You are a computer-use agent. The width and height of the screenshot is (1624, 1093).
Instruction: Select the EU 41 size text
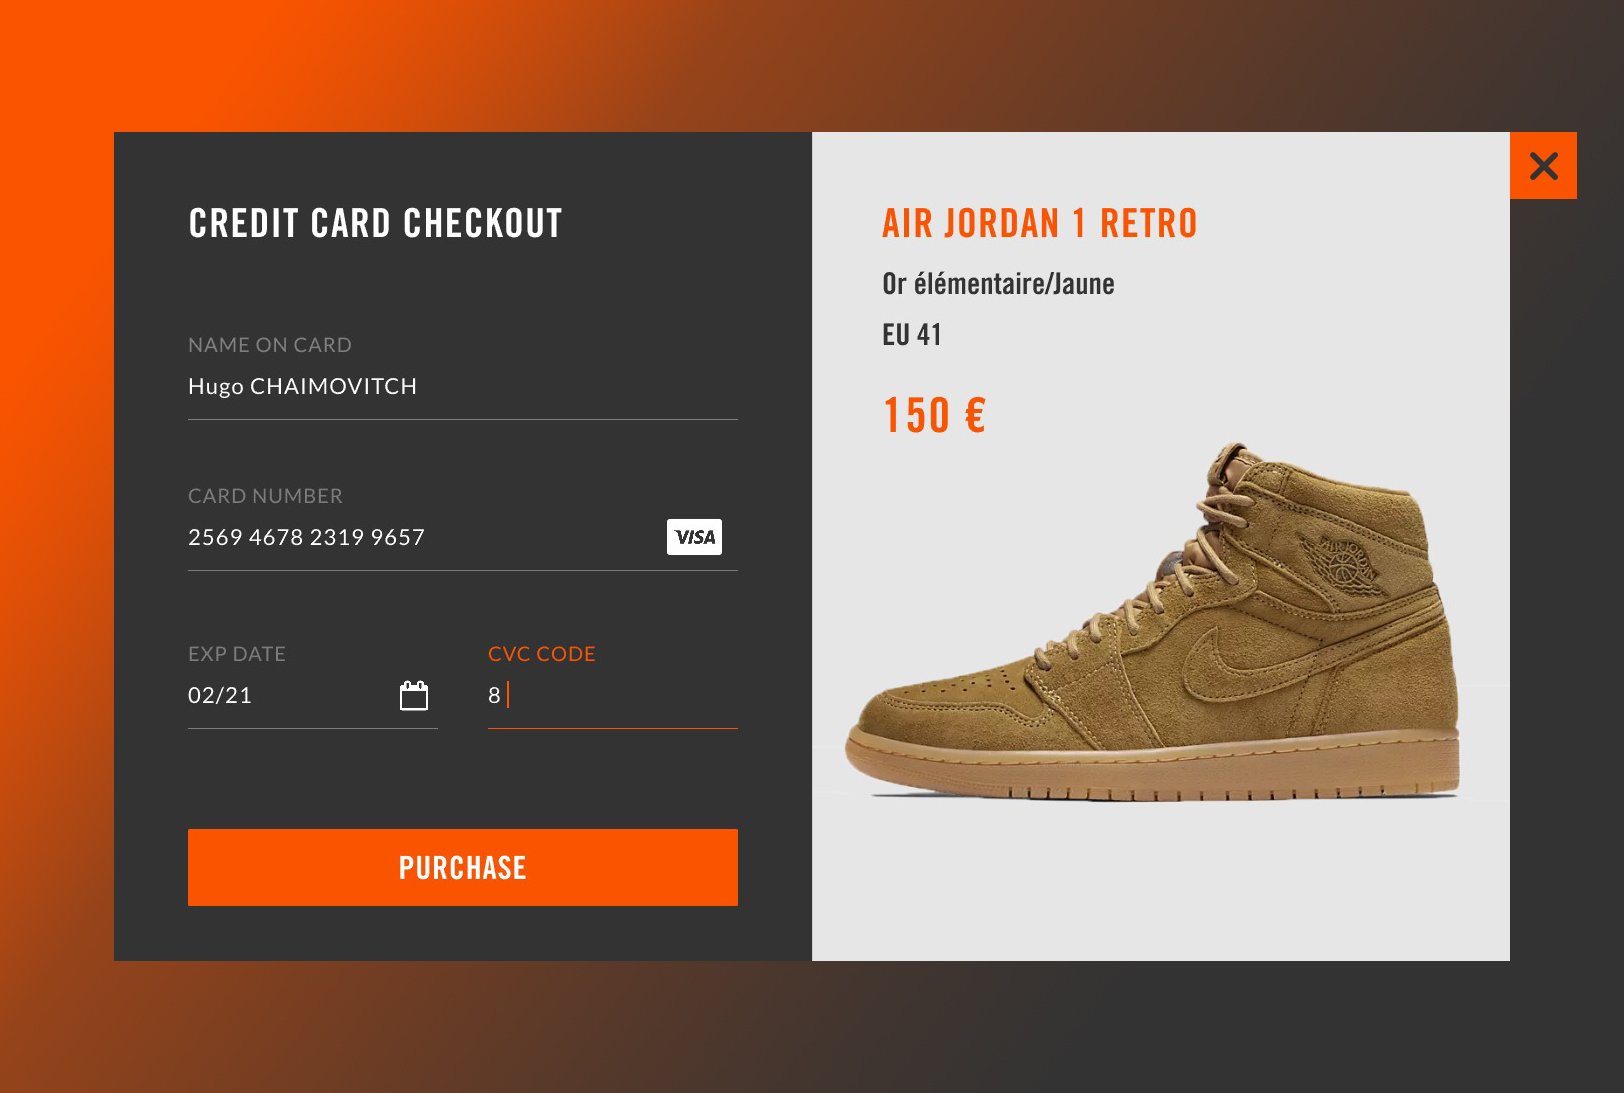[x=912, y=334]
